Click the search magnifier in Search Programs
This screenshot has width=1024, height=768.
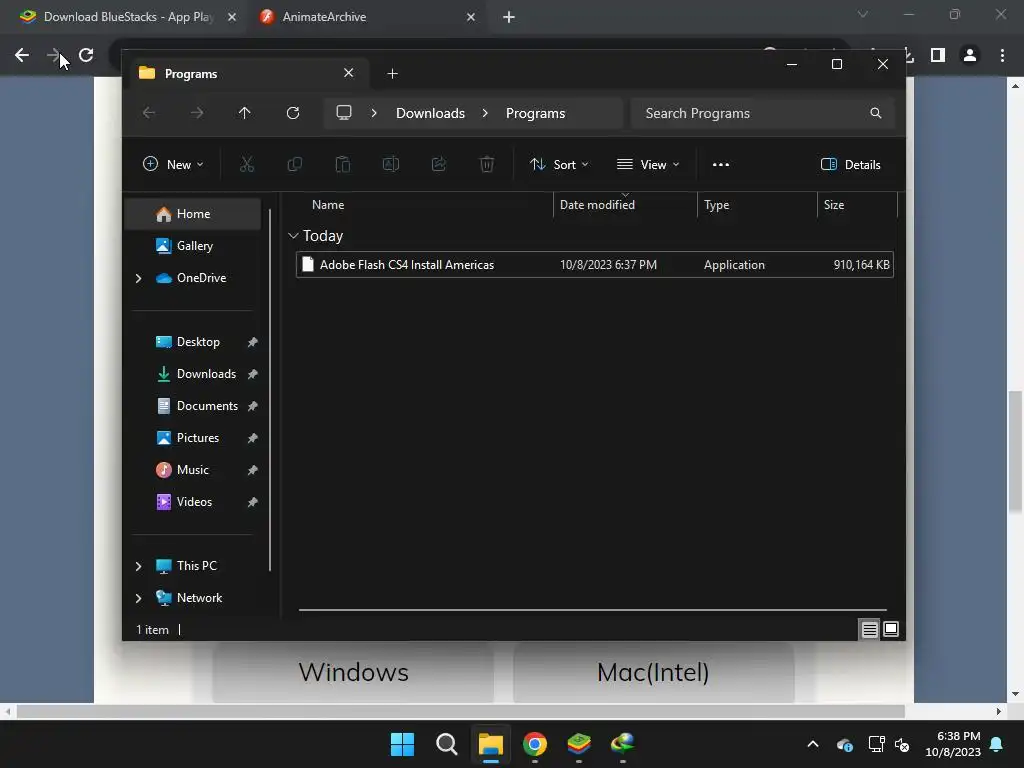point(876,113)
